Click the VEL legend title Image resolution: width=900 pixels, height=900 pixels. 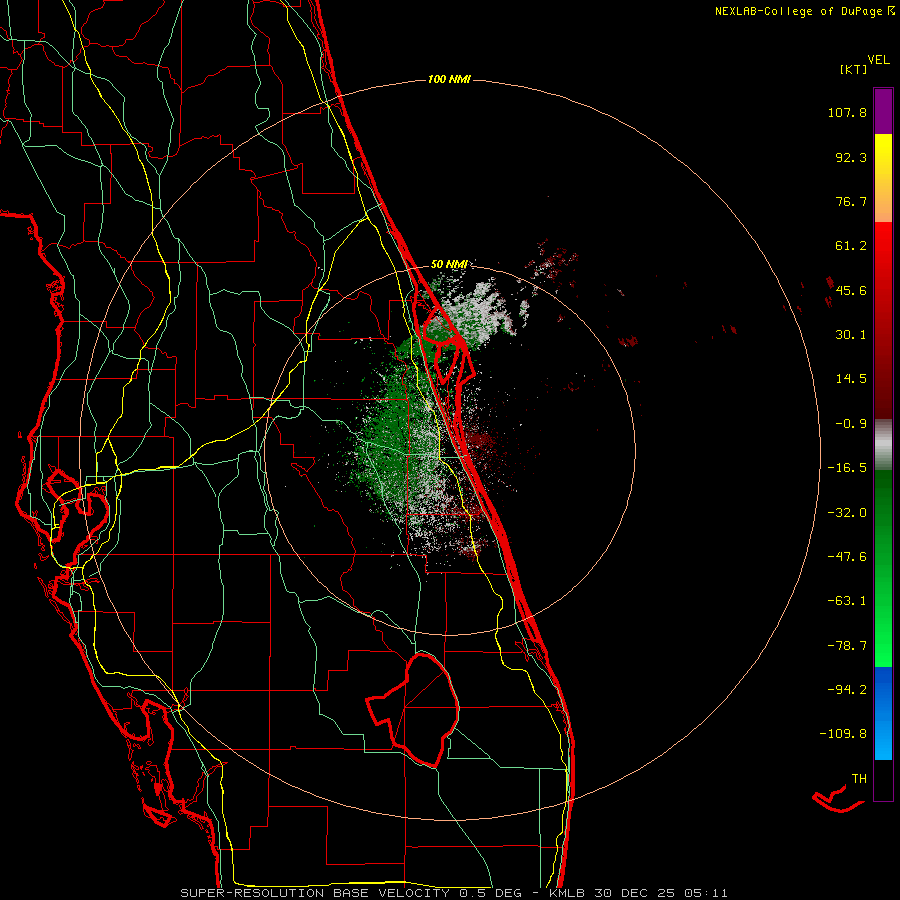878,59
